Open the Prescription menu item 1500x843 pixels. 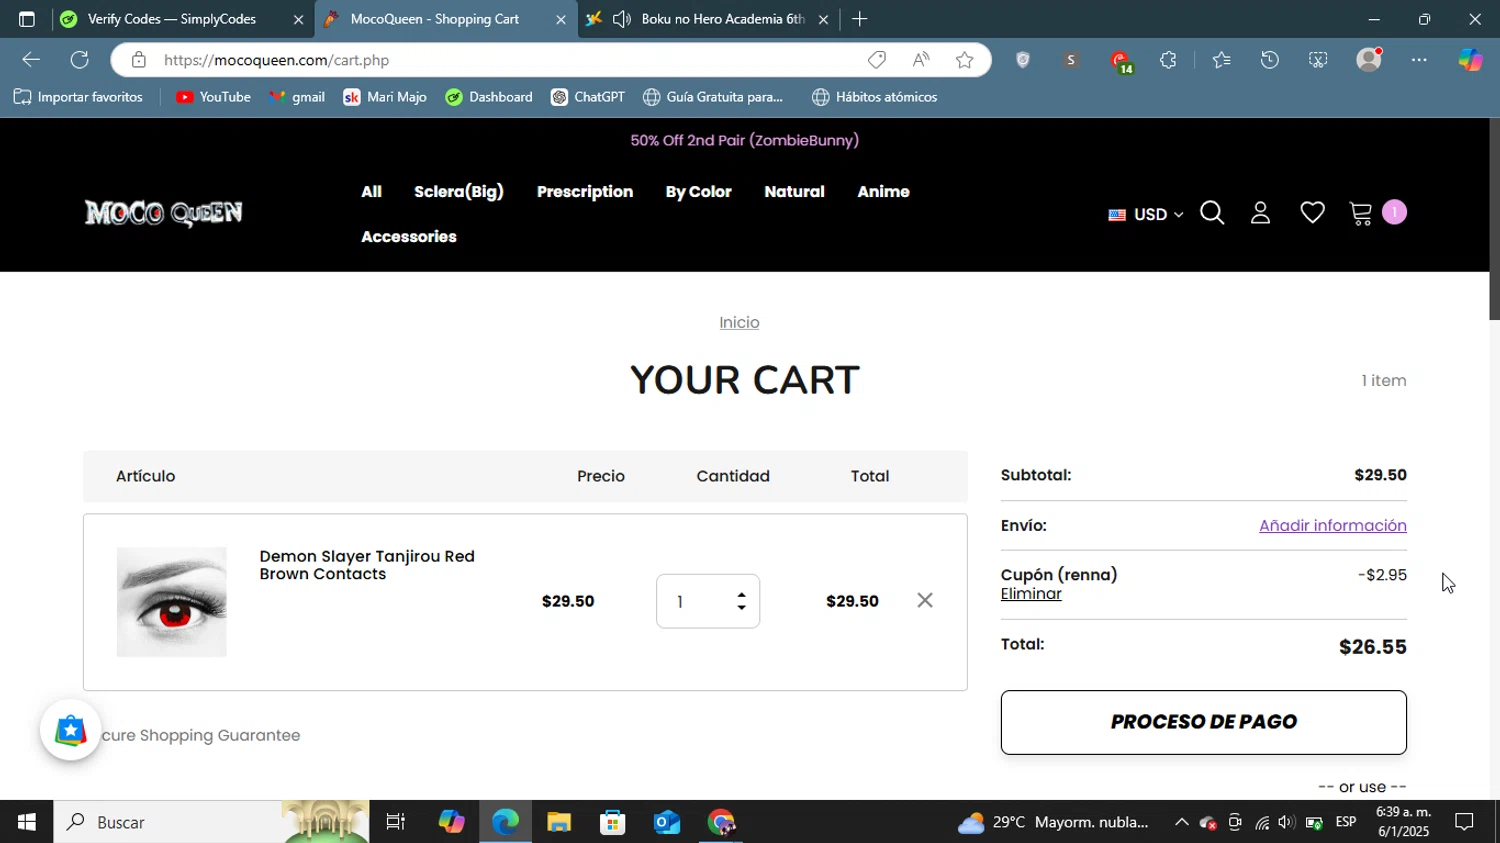[x=585, y=192]
